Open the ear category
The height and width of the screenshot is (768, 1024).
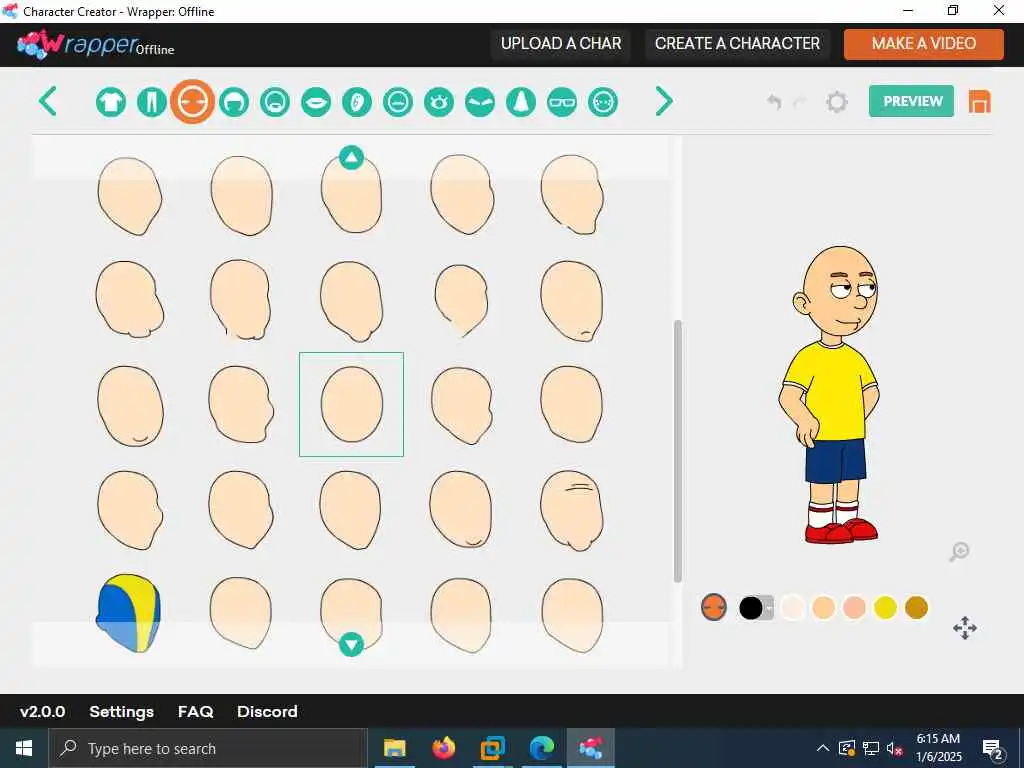pyautogui.click(x=357, y=103)
